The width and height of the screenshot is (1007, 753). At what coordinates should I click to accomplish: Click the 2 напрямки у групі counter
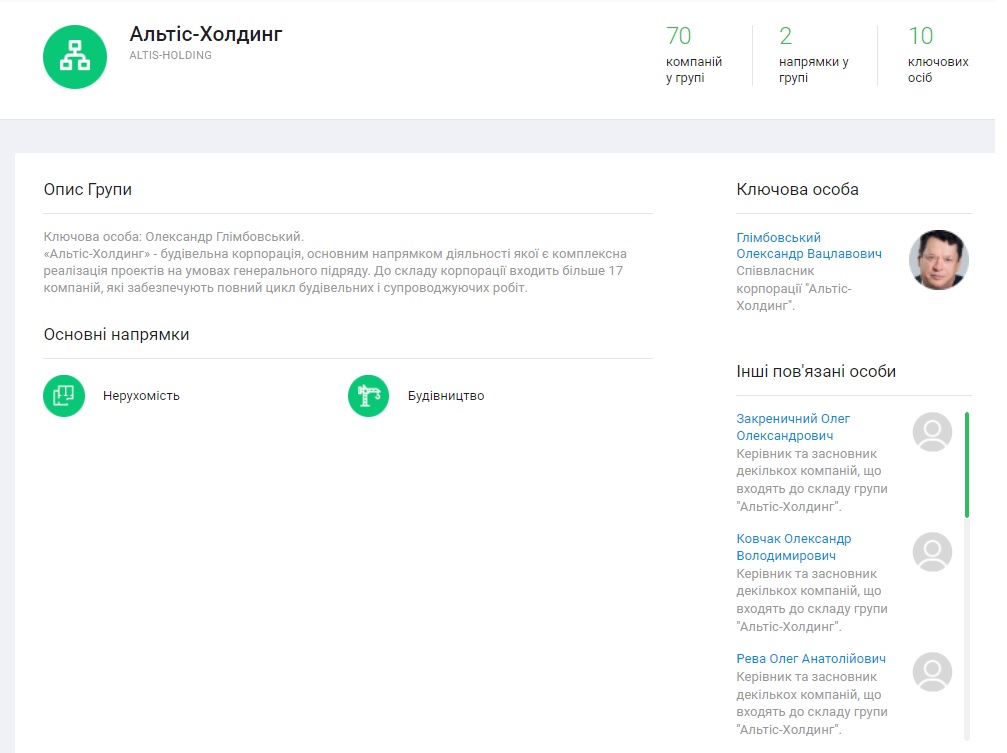(813, 55)
